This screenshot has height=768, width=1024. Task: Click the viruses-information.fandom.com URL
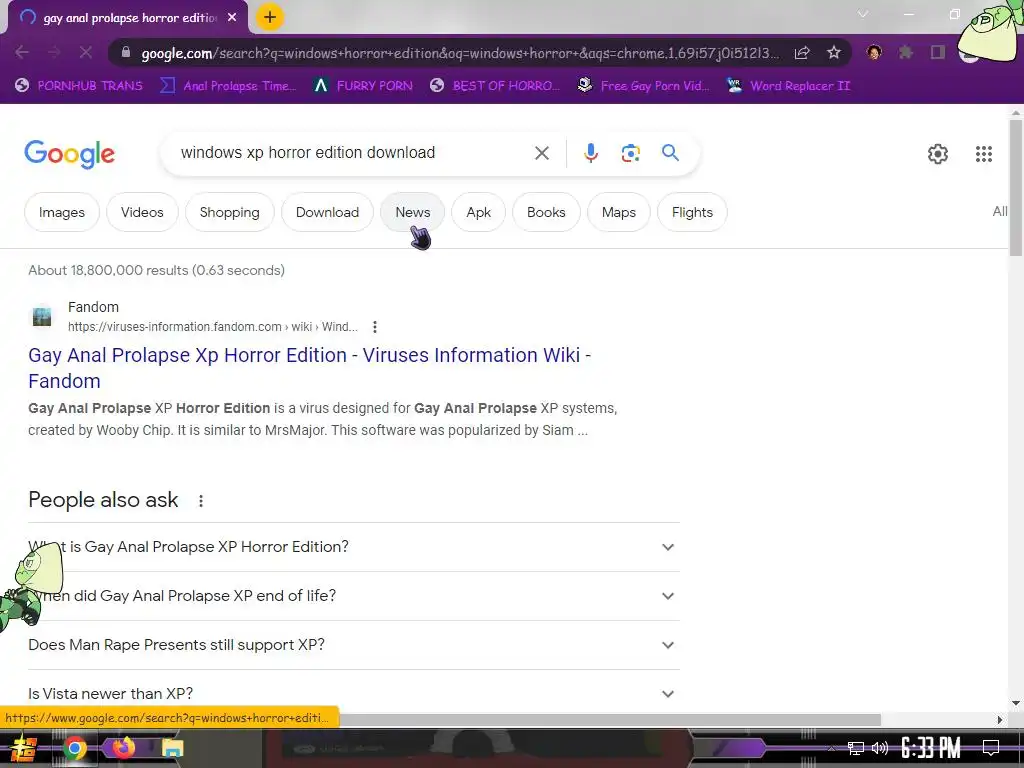tap(212, 327)
